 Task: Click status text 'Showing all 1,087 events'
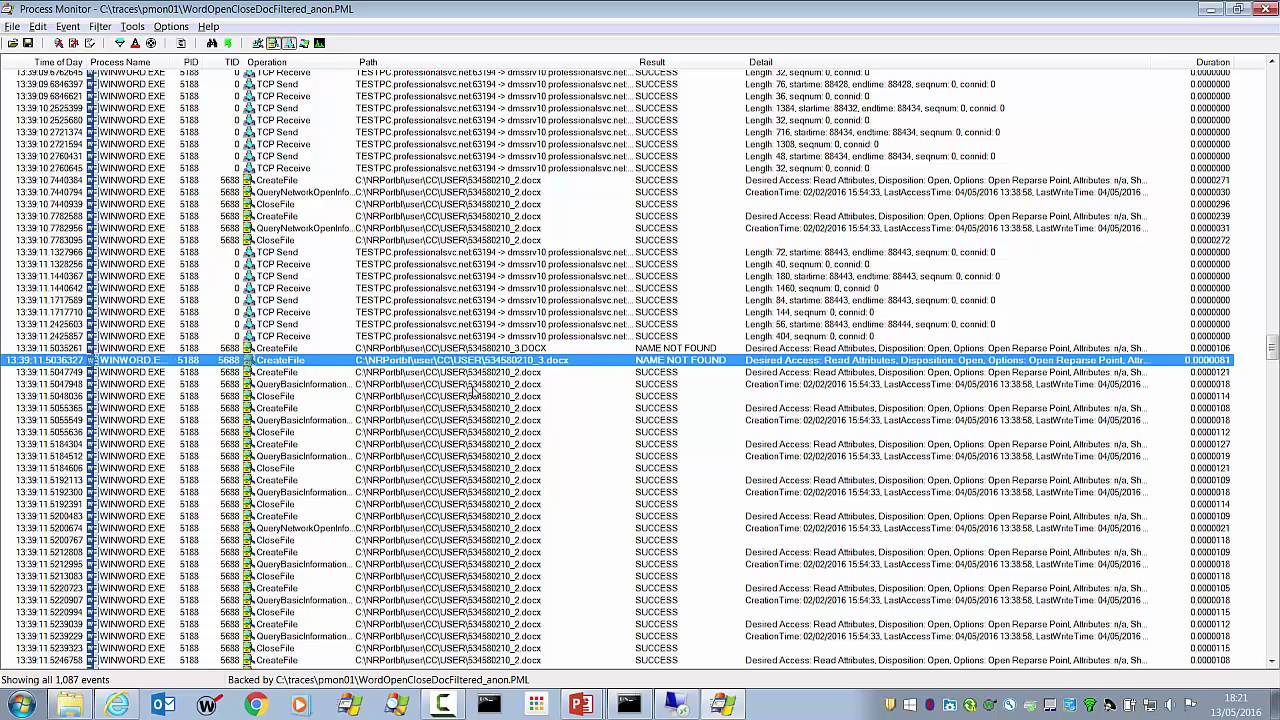[x=55, y=680]
